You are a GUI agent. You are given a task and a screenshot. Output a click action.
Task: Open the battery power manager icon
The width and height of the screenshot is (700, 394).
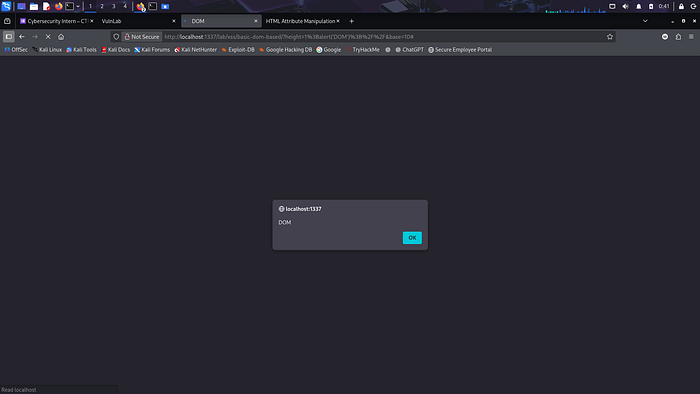click(x=651, y=6)
